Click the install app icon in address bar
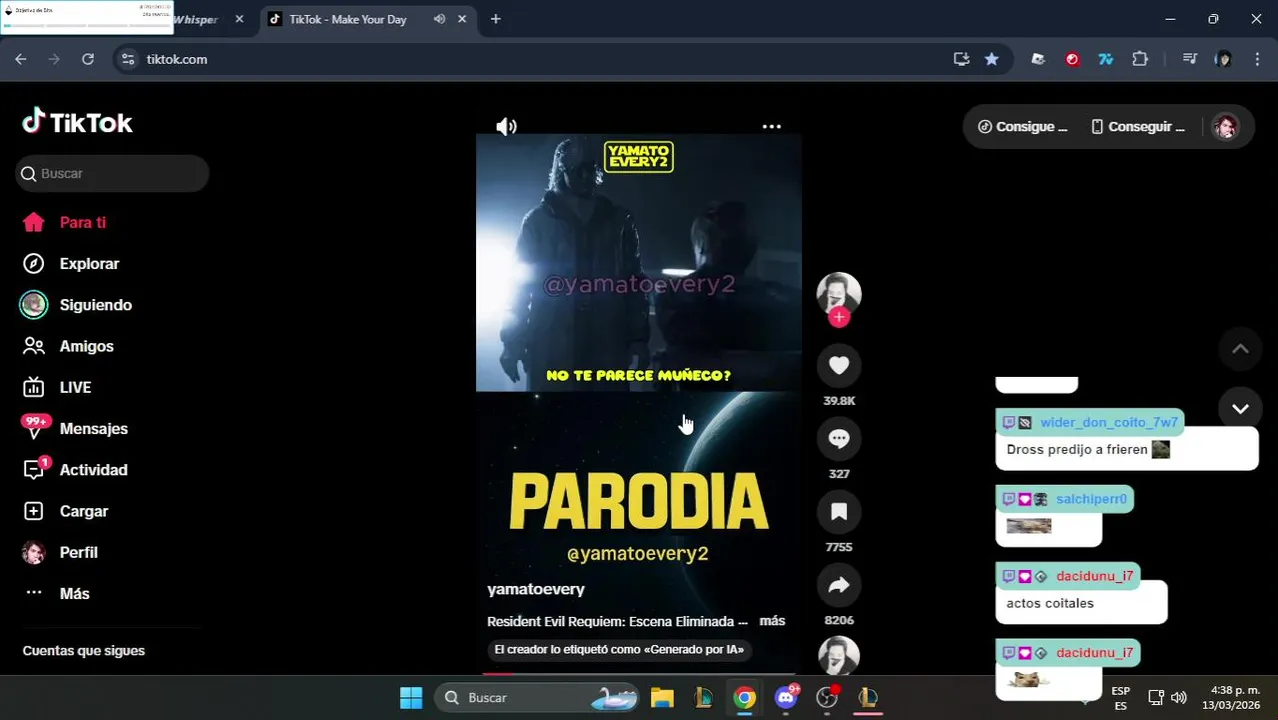 click(x=961, y=59)
